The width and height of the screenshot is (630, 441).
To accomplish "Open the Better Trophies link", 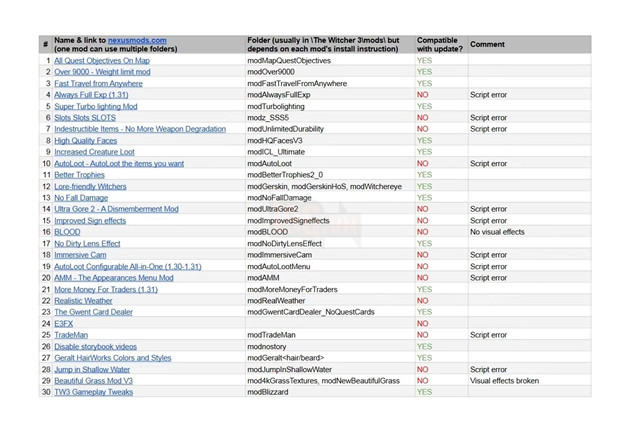I will coord(78,175).
